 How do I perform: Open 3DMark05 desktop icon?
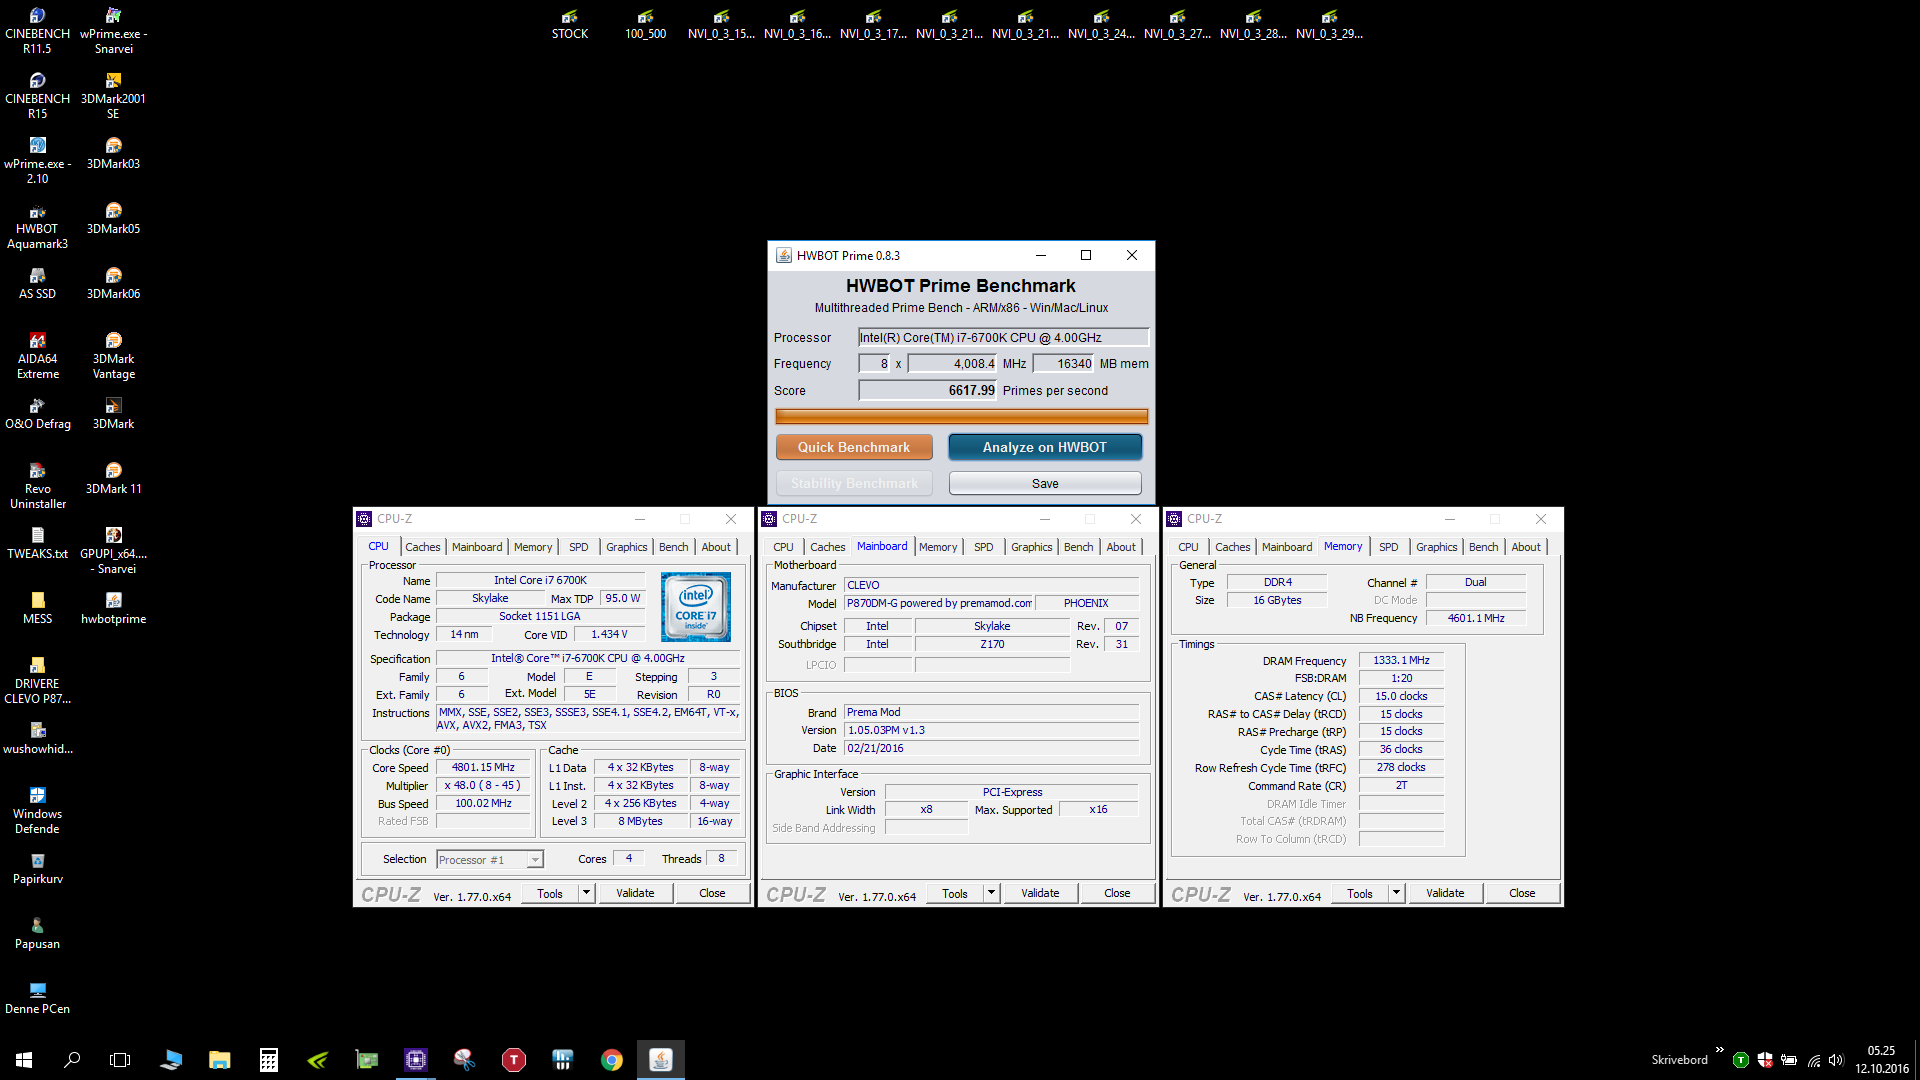113,218
